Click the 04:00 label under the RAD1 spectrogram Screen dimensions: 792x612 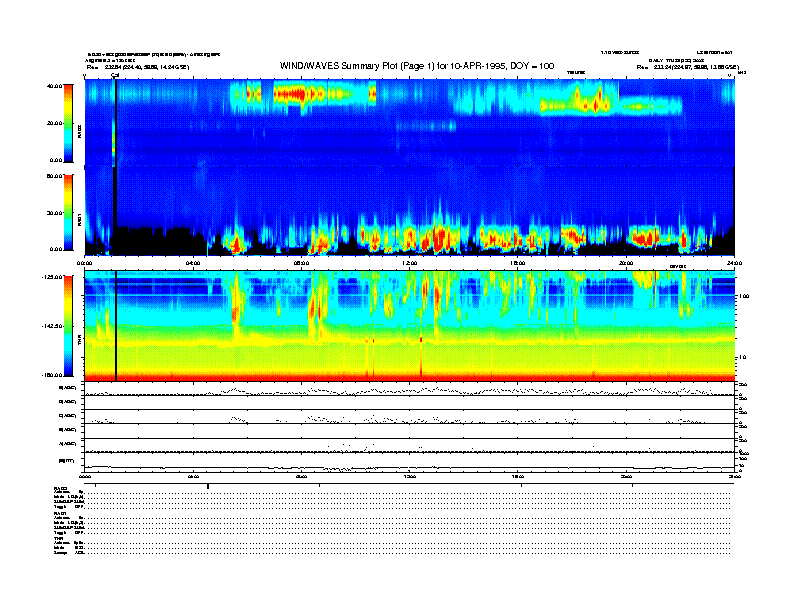(x=193, y=263)
